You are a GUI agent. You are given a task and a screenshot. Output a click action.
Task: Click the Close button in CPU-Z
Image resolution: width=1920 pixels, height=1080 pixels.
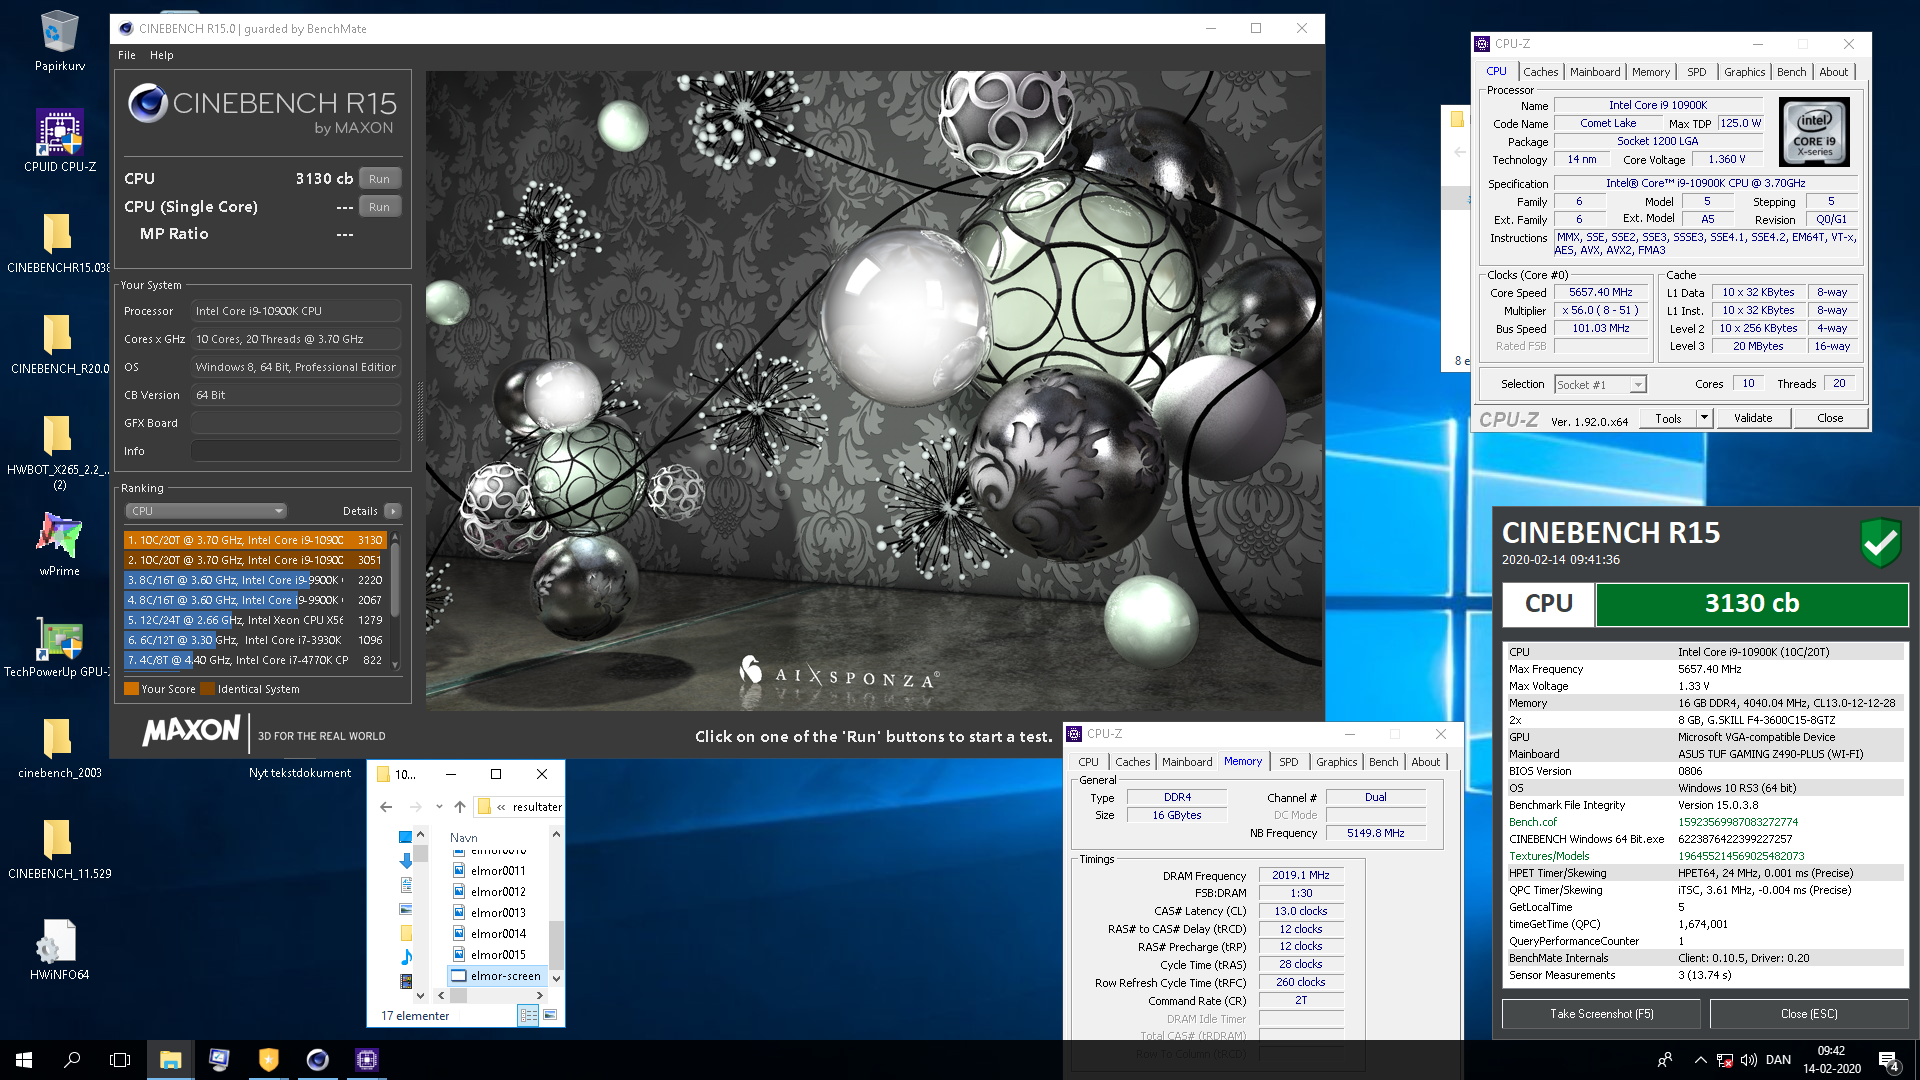1830,418
